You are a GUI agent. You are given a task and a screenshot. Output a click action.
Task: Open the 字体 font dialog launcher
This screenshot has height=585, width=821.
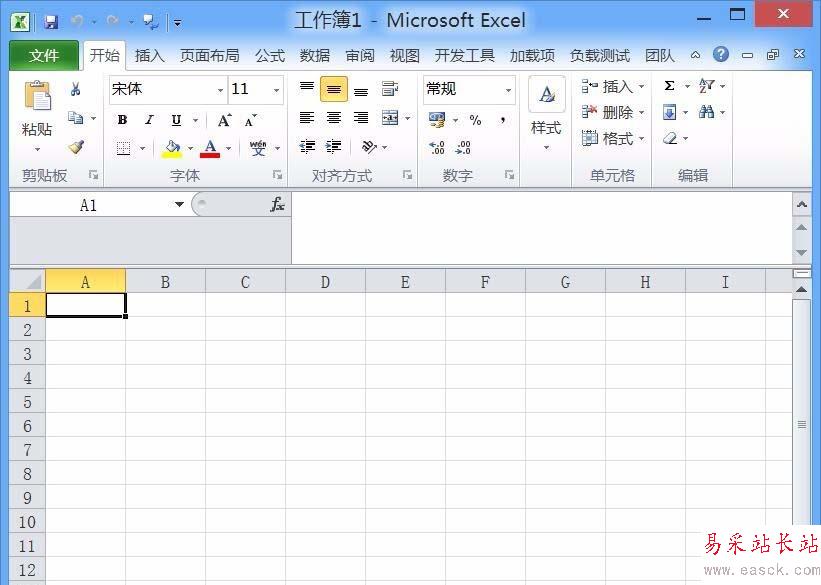click(x=278, y=175)
